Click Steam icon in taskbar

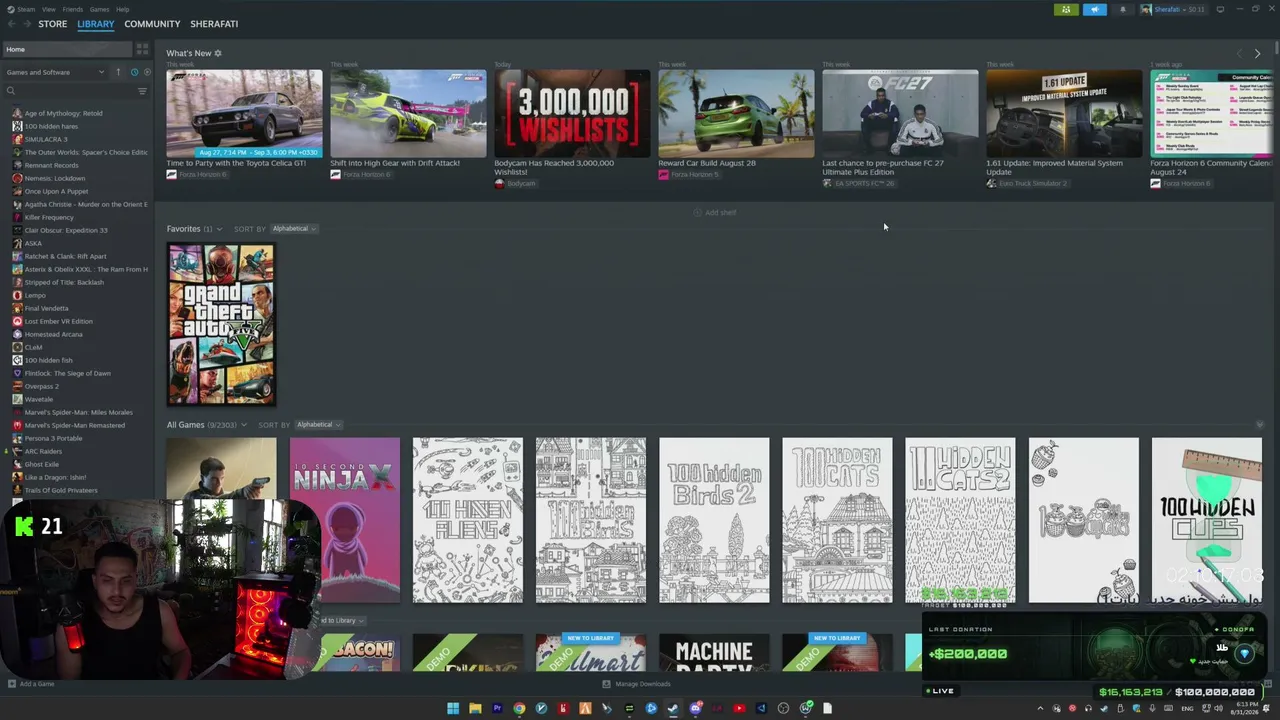(673, 708)
